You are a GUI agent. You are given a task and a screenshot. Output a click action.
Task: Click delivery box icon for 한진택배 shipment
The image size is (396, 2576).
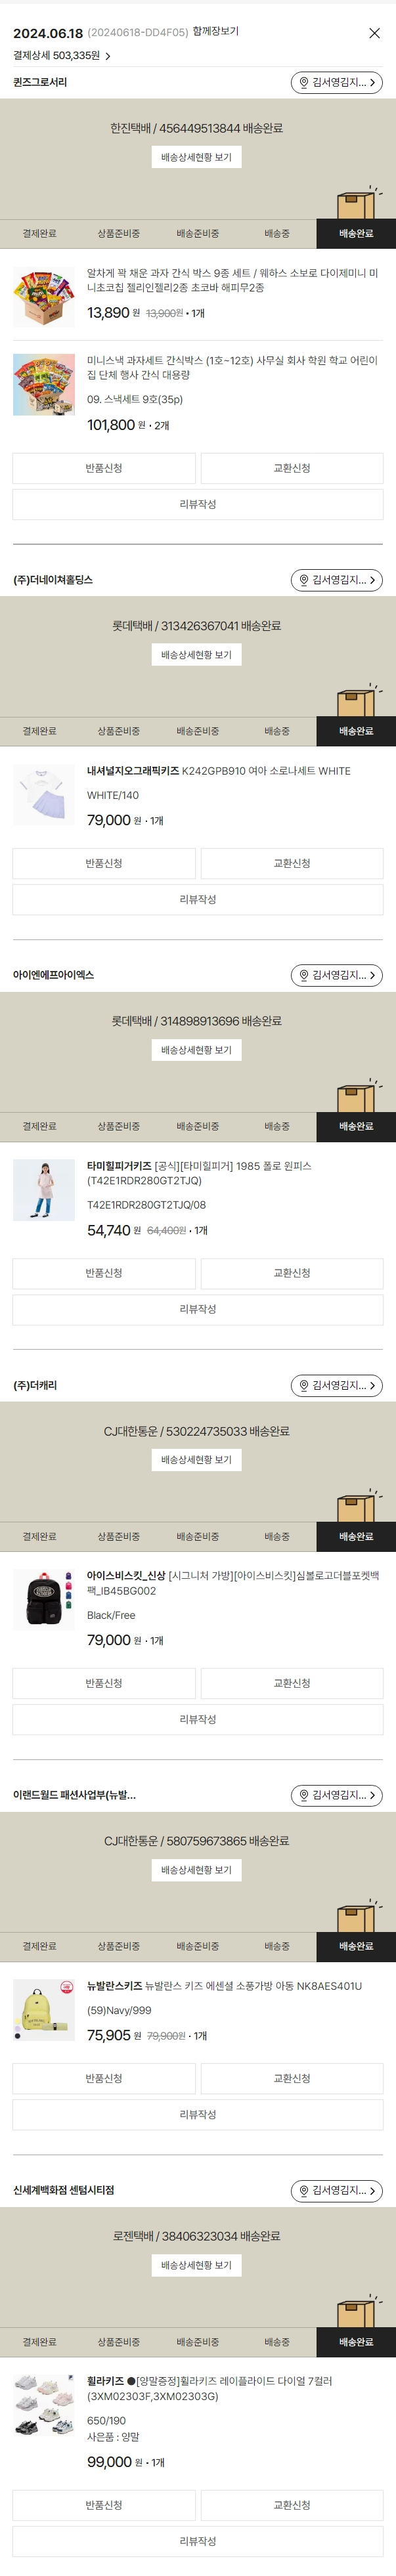[x=357, y=203]
